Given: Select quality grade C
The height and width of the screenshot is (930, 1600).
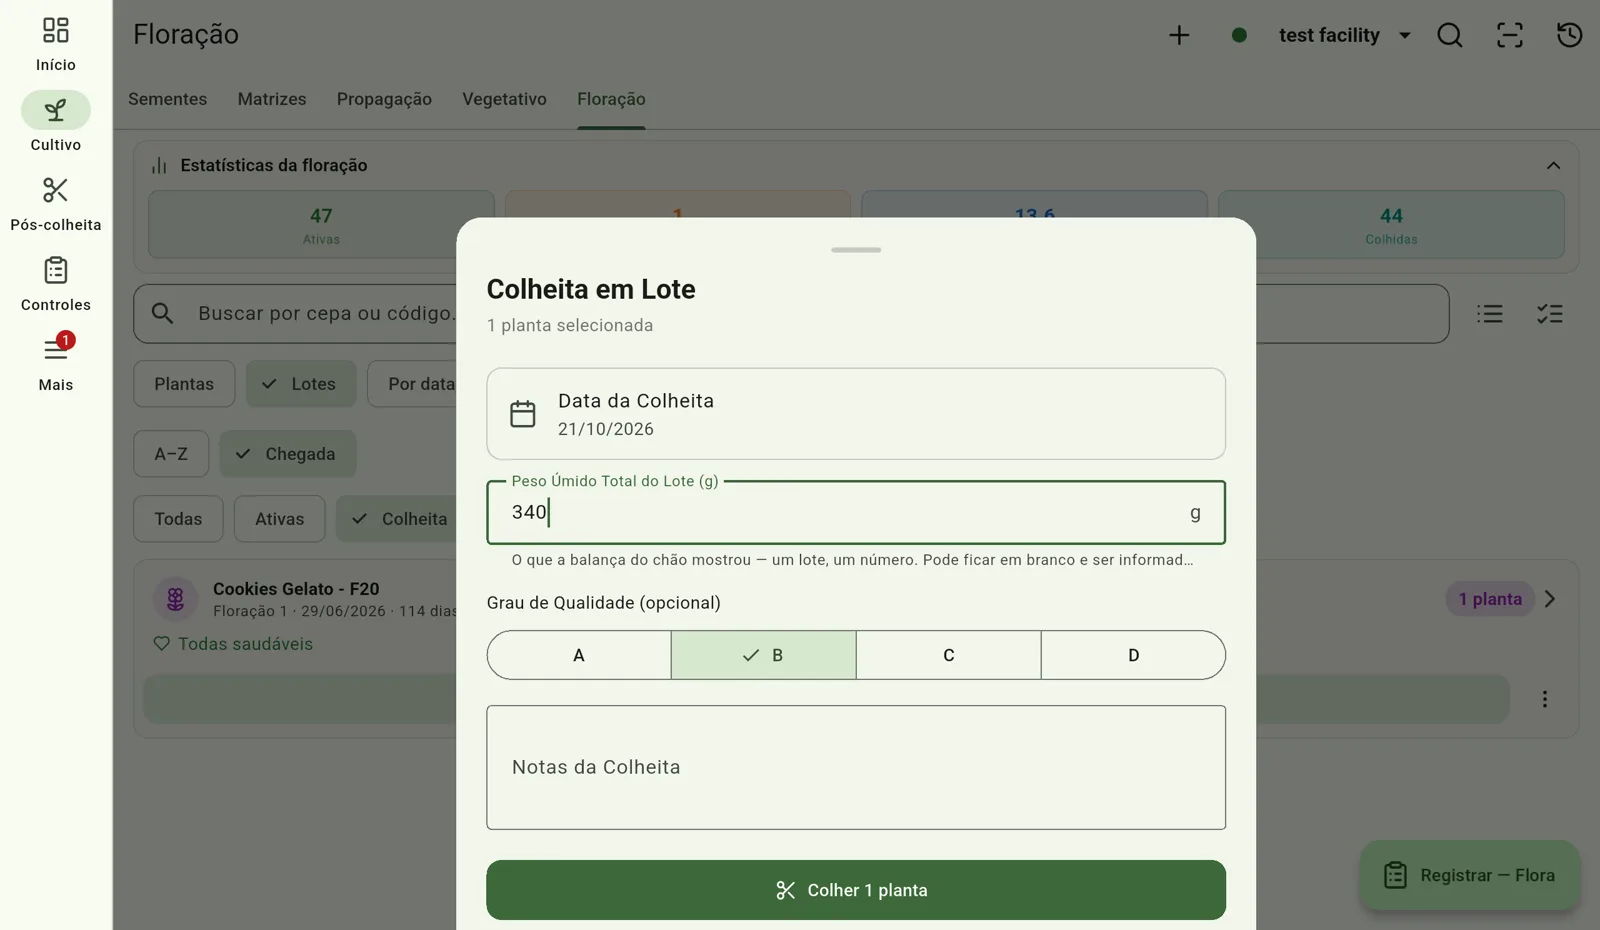Looking at the screenshot, I should coord(949,655).
